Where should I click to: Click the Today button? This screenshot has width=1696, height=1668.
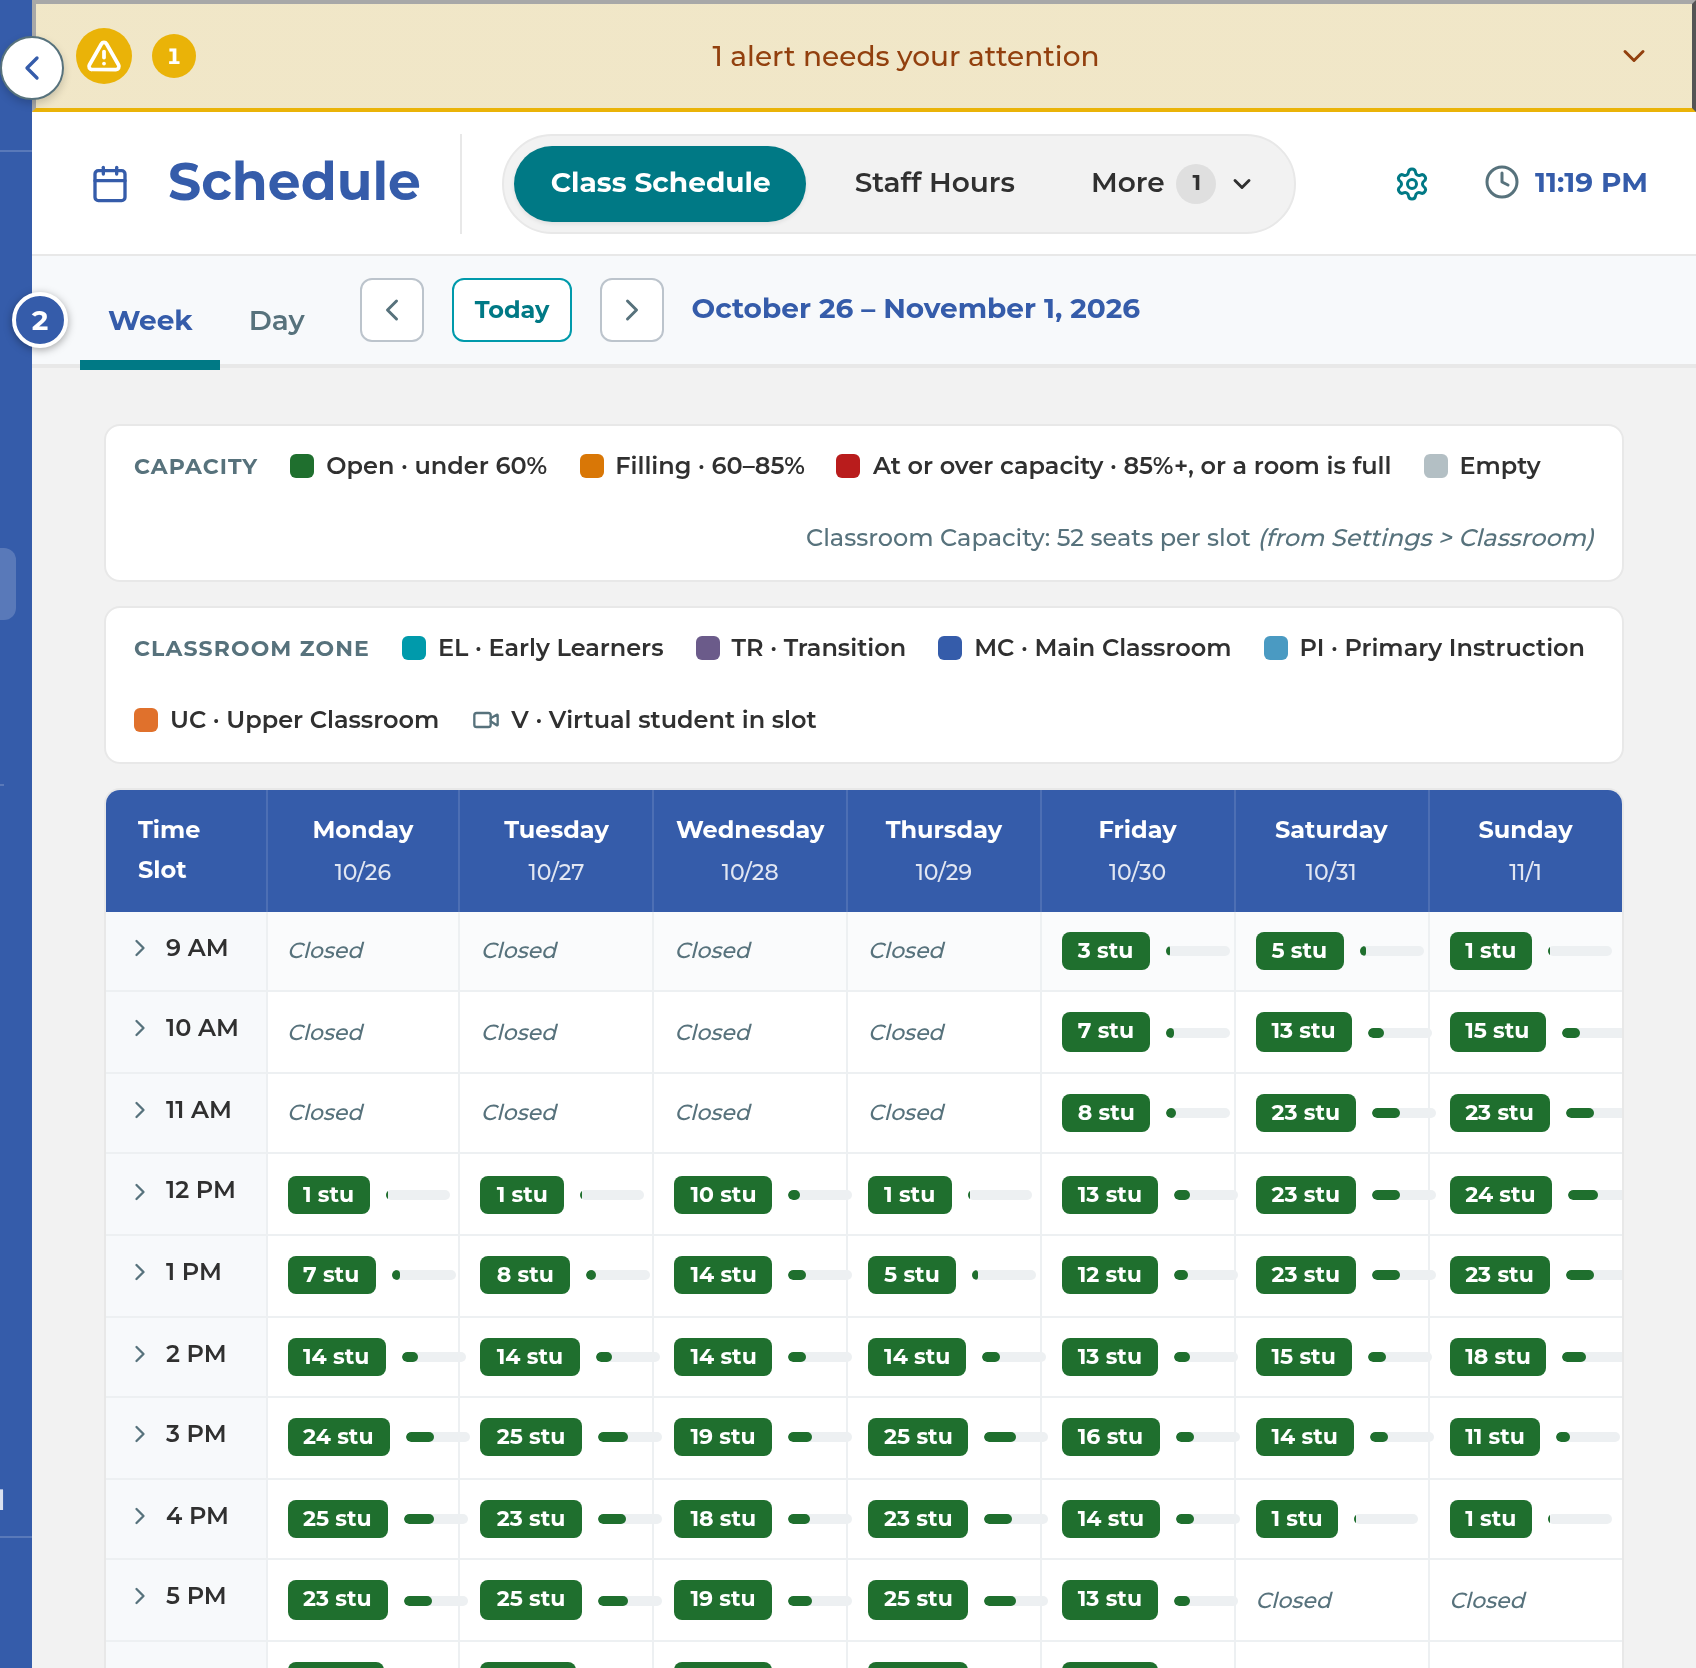tap(512, 310)
